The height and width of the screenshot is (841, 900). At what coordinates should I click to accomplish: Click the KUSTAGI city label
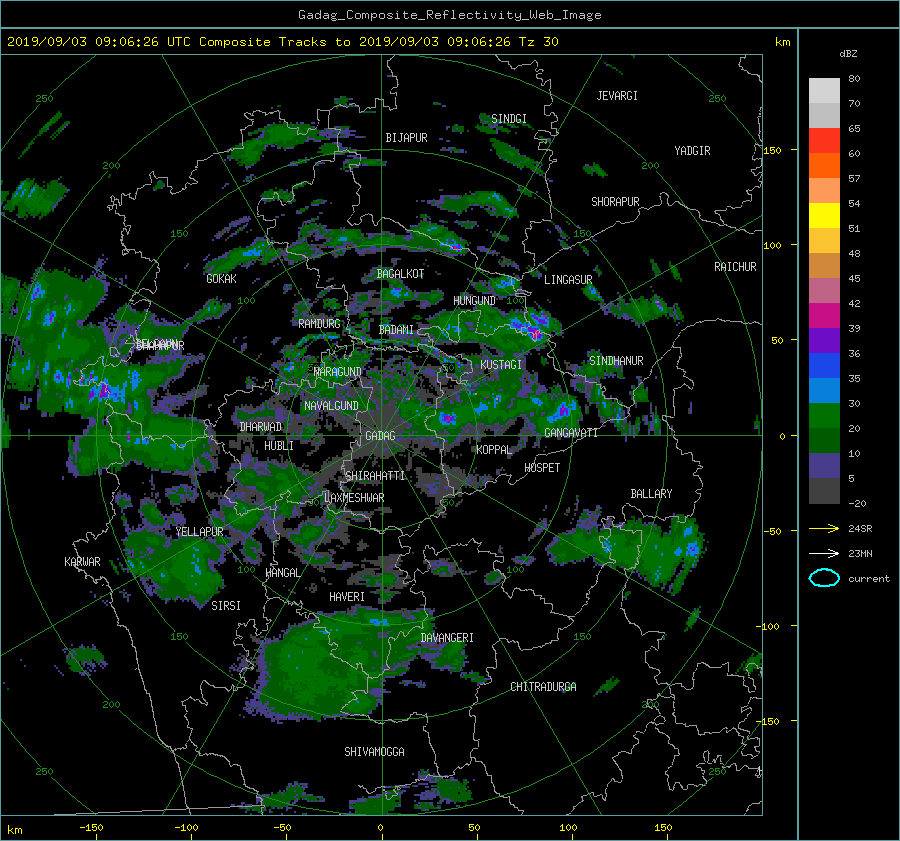501,365
